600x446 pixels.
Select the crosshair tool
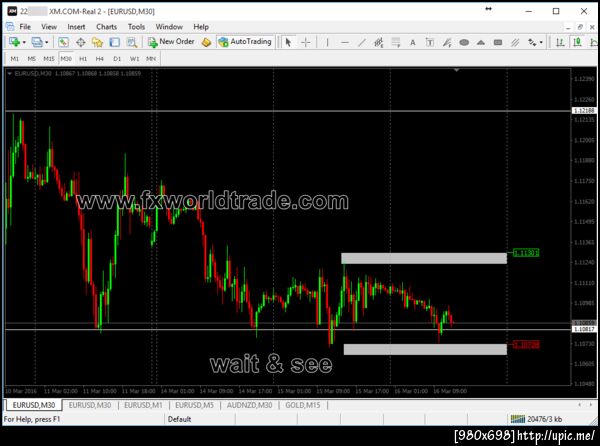tap(305, 42)
